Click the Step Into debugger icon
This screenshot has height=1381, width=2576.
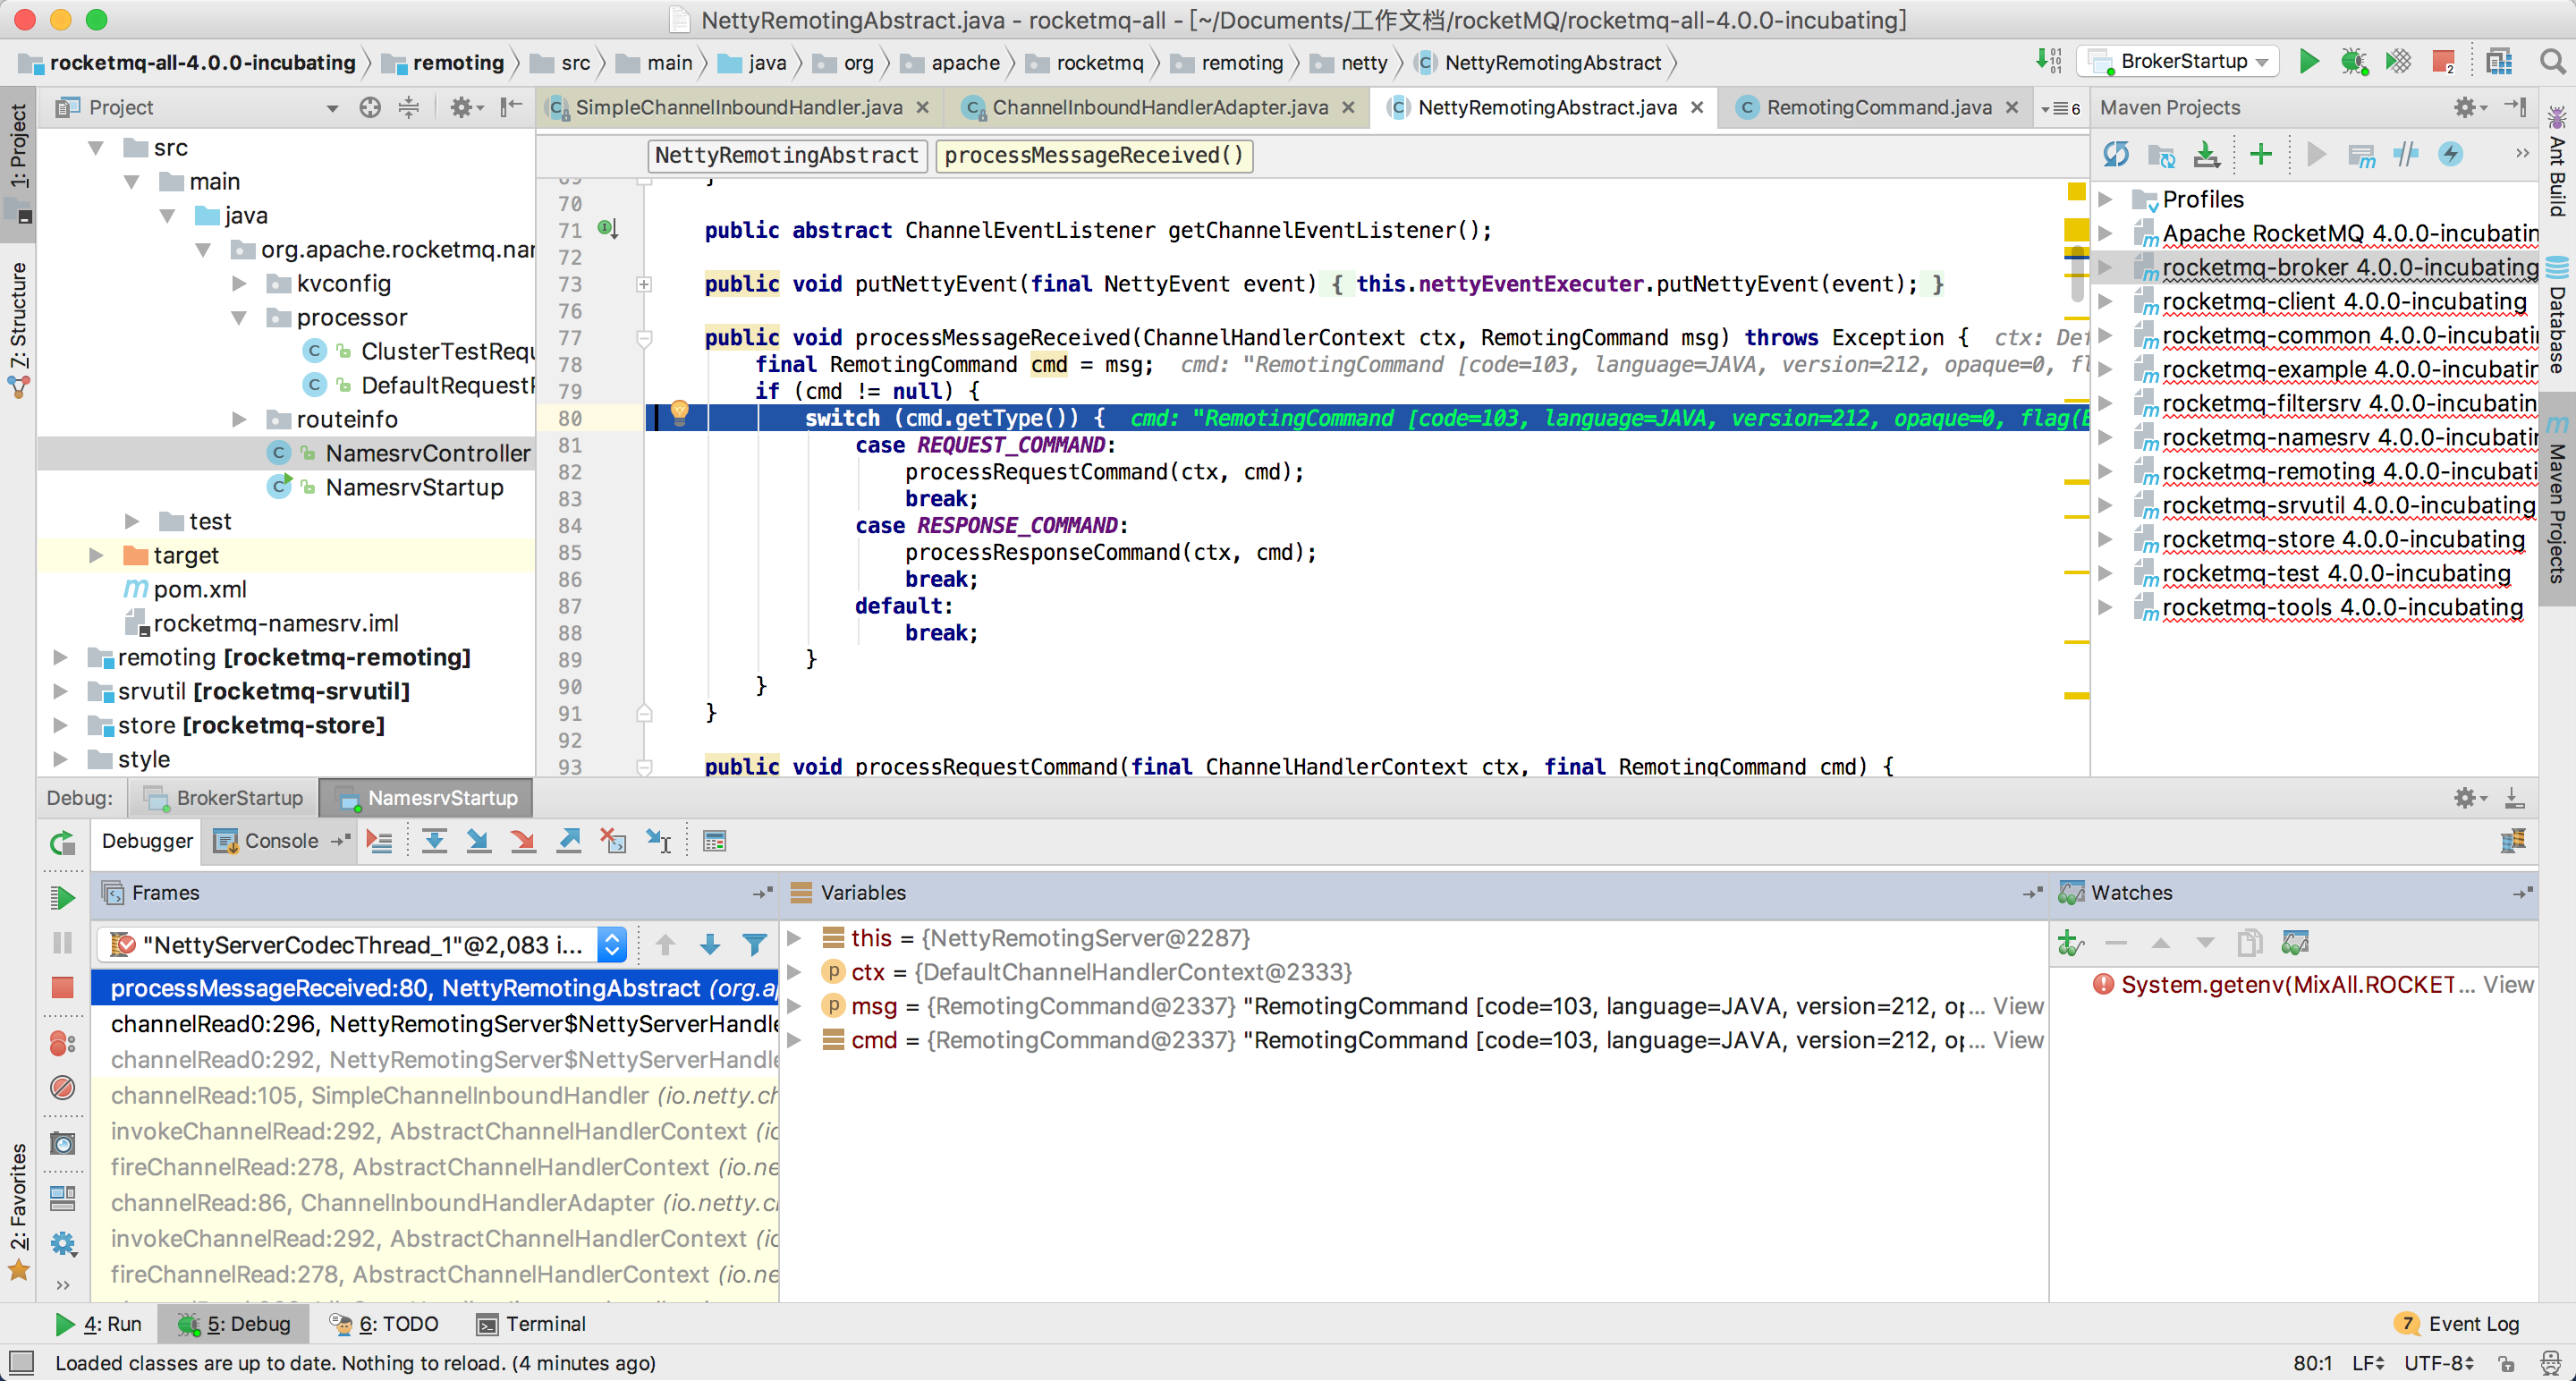[478, 841]
